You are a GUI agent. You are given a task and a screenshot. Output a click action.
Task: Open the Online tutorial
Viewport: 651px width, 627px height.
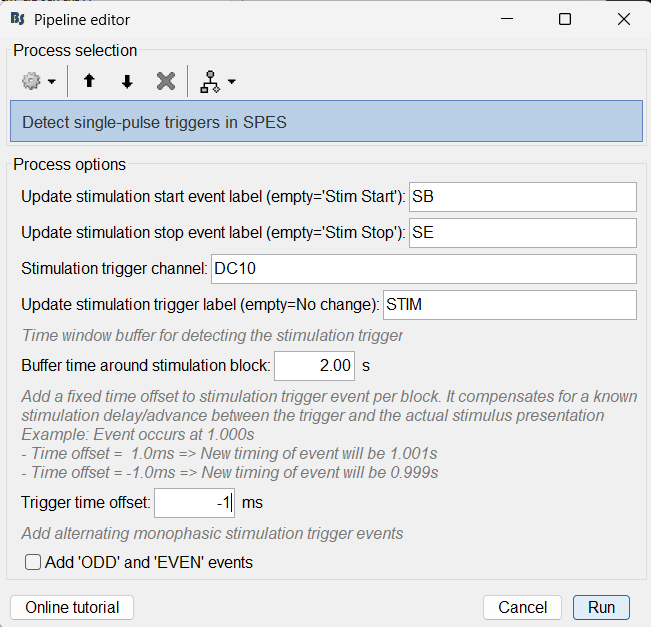point(72,607)
